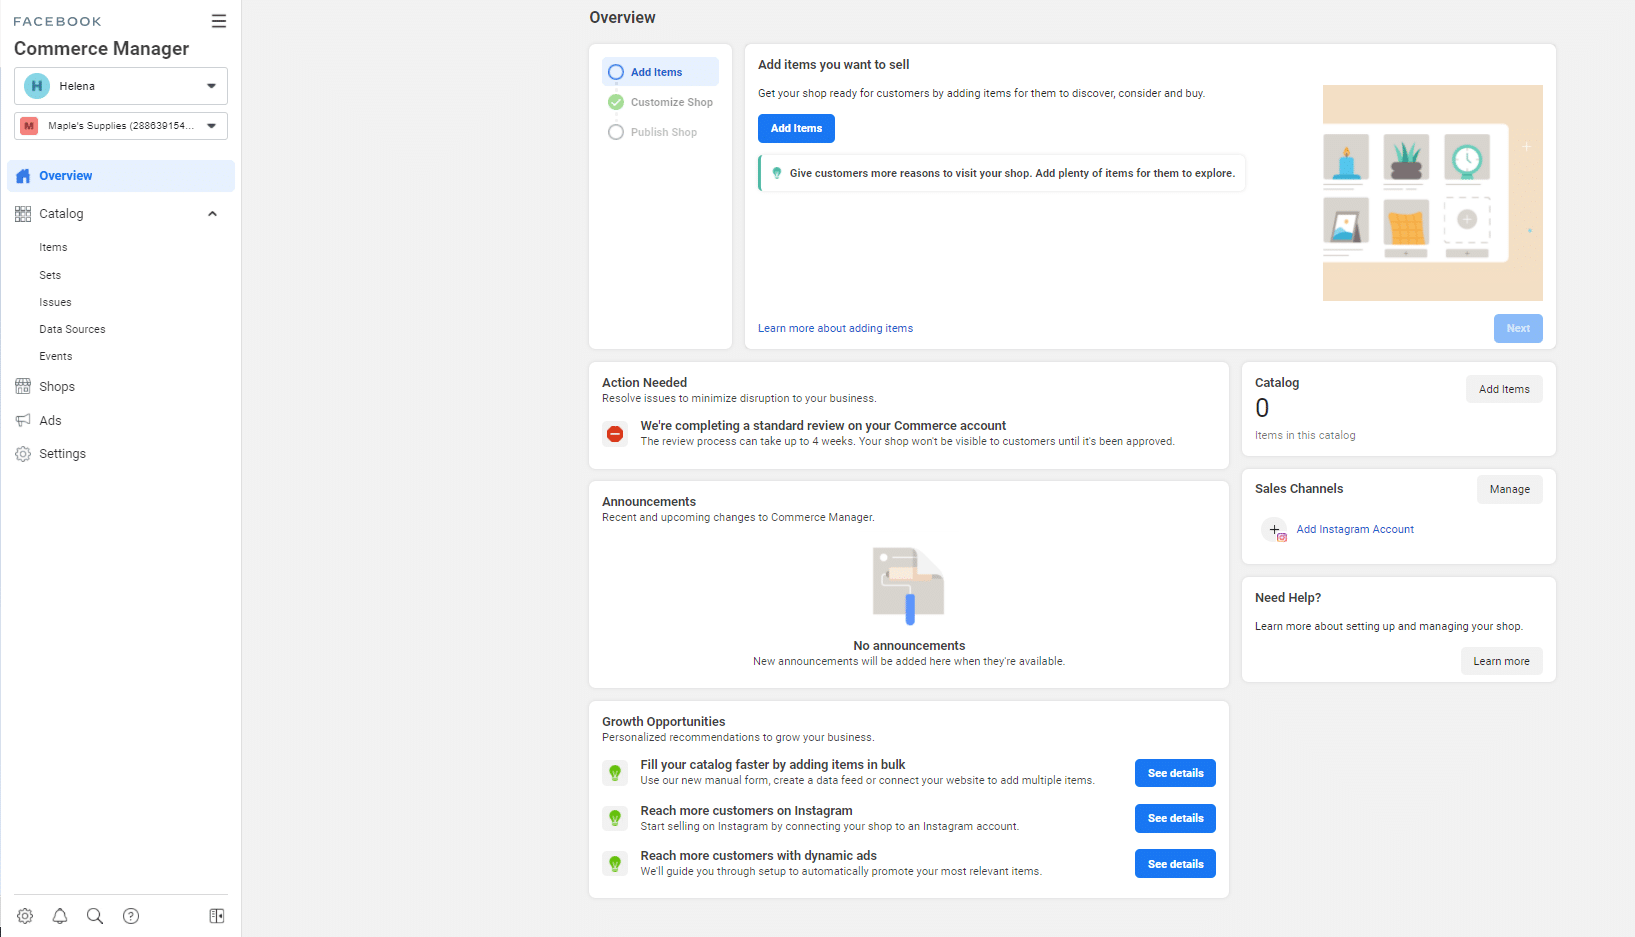
Task: Click the catalog item count 0
Action: 1262,408
